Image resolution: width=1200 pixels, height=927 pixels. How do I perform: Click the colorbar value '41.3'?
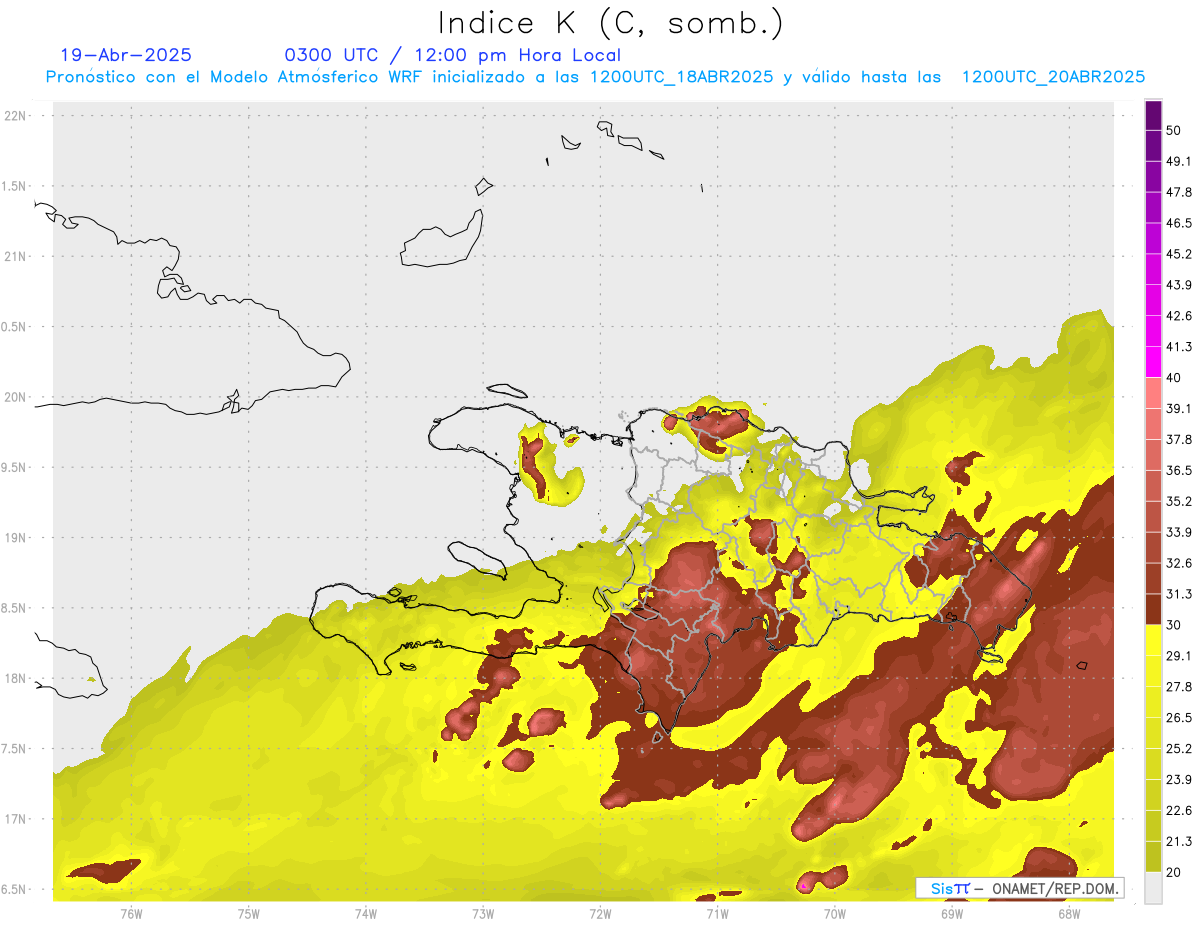[1179, 347]
